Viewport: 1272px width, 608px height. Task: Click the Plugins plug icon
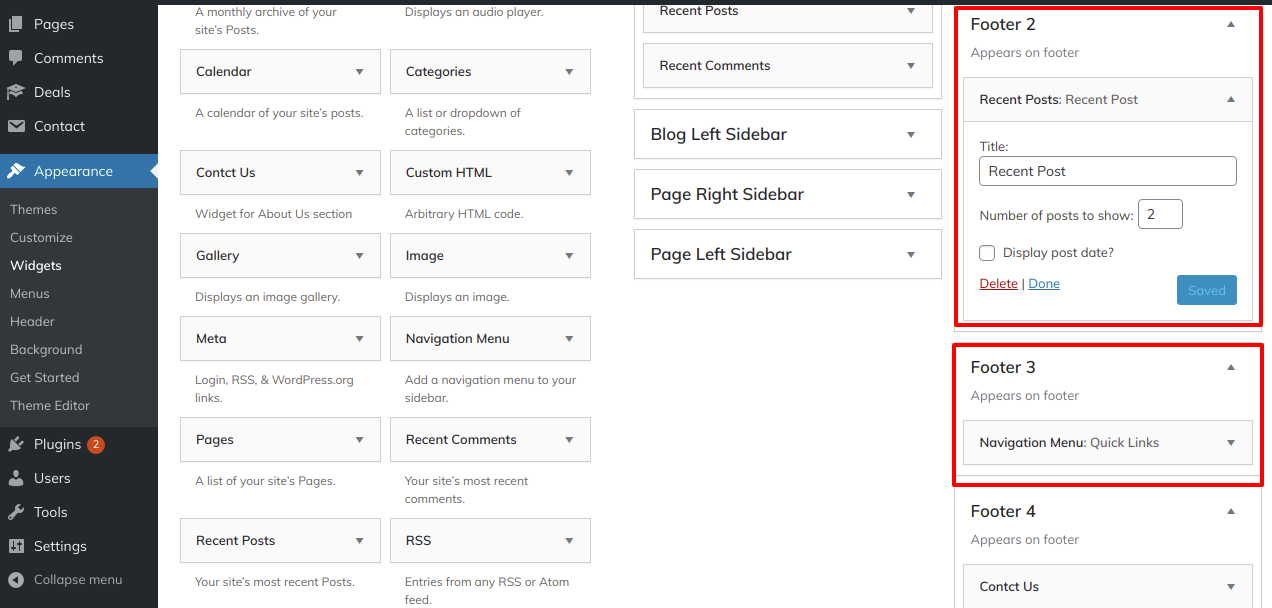point(16,444)
